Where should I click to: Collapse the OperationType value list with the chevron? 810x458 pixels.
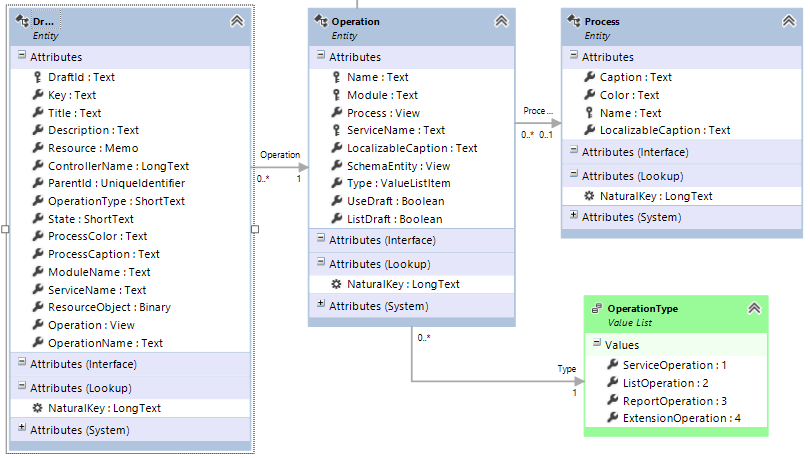coord(754,308)
